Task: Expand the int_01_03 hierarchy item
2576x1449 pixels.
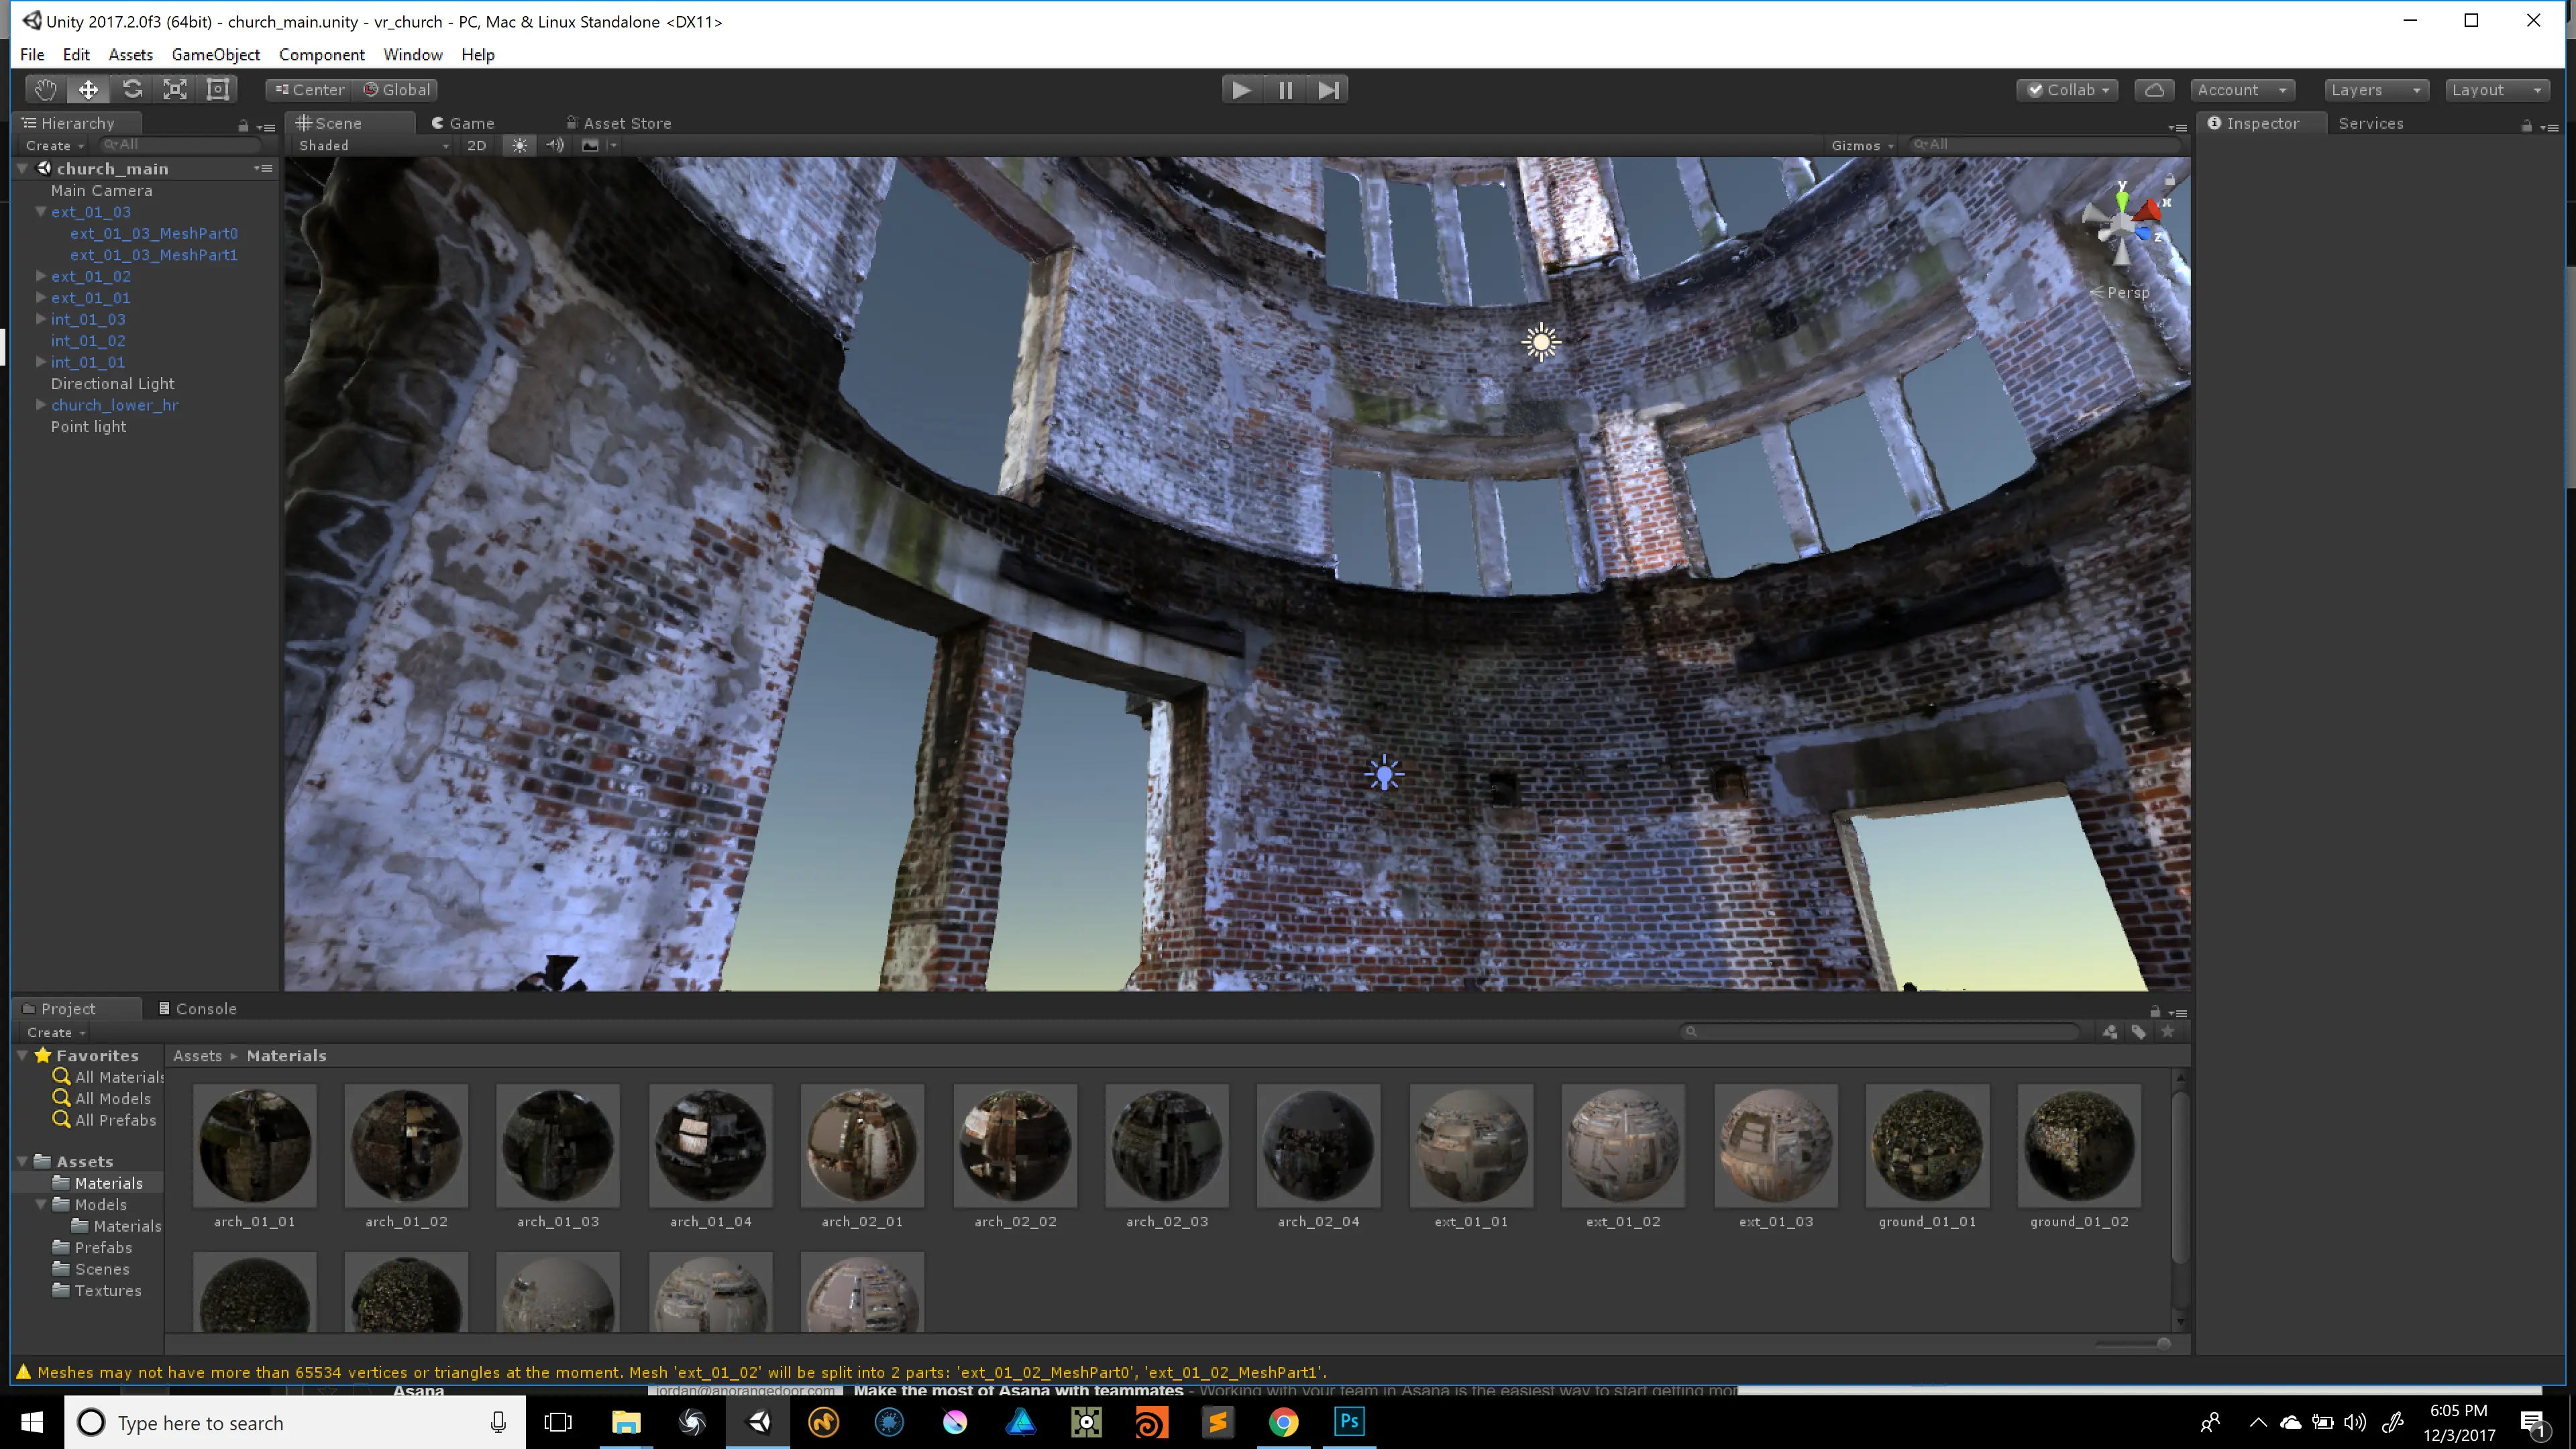Action: [41, 319]
